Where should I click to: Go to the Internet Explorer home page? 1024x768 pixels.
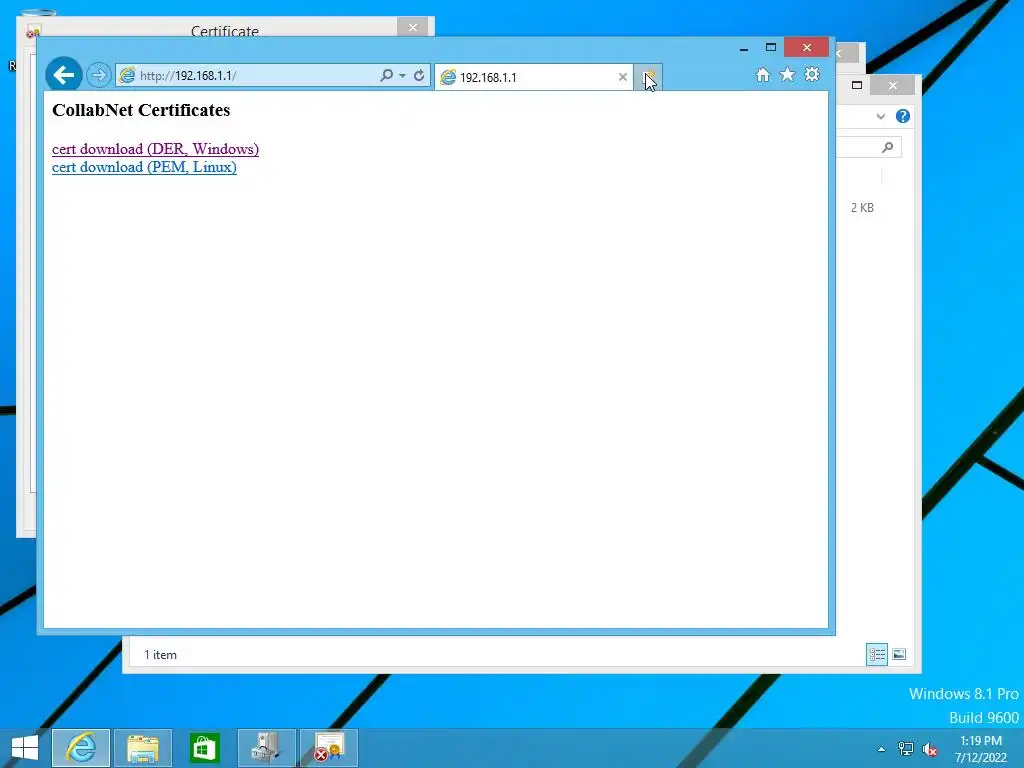(x=762, y=74)
